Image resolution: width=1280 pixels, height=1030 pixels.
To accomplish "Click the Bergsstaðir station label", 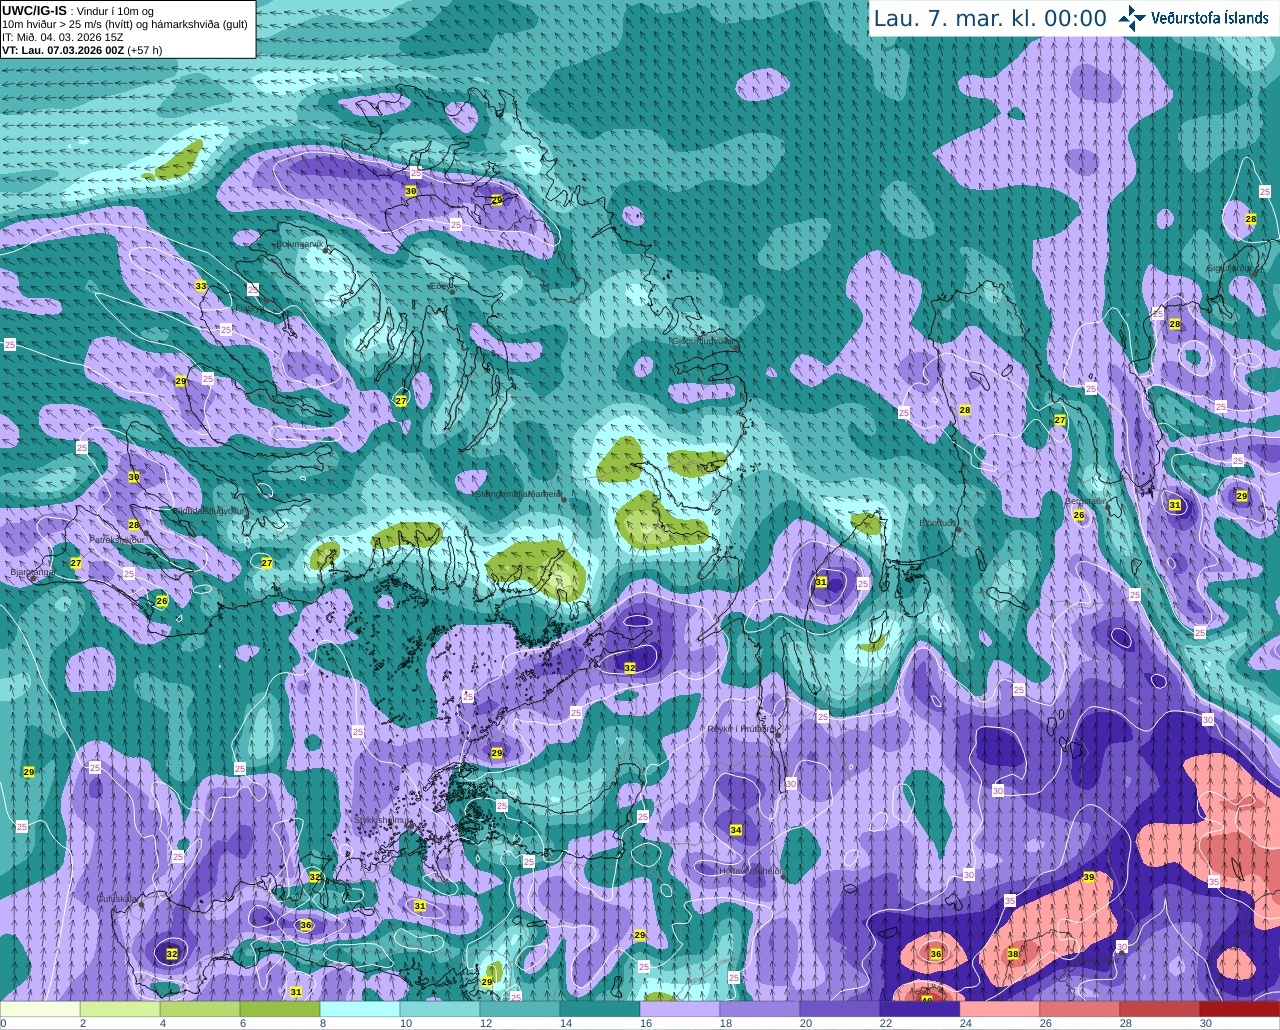I will click(1086, 501).
